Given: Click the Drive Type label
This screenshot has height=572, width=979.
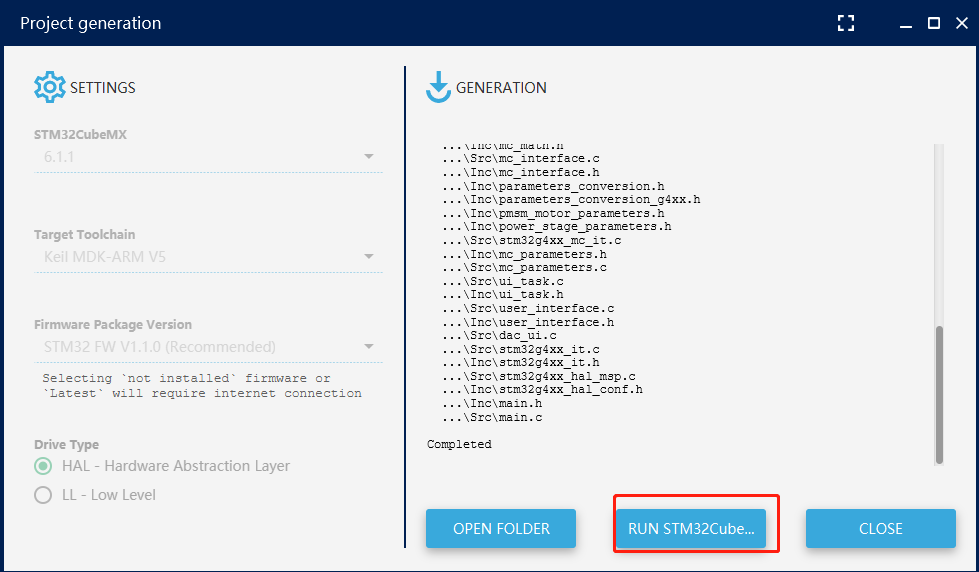Looking at the screenshot, I should coord(66,445).
